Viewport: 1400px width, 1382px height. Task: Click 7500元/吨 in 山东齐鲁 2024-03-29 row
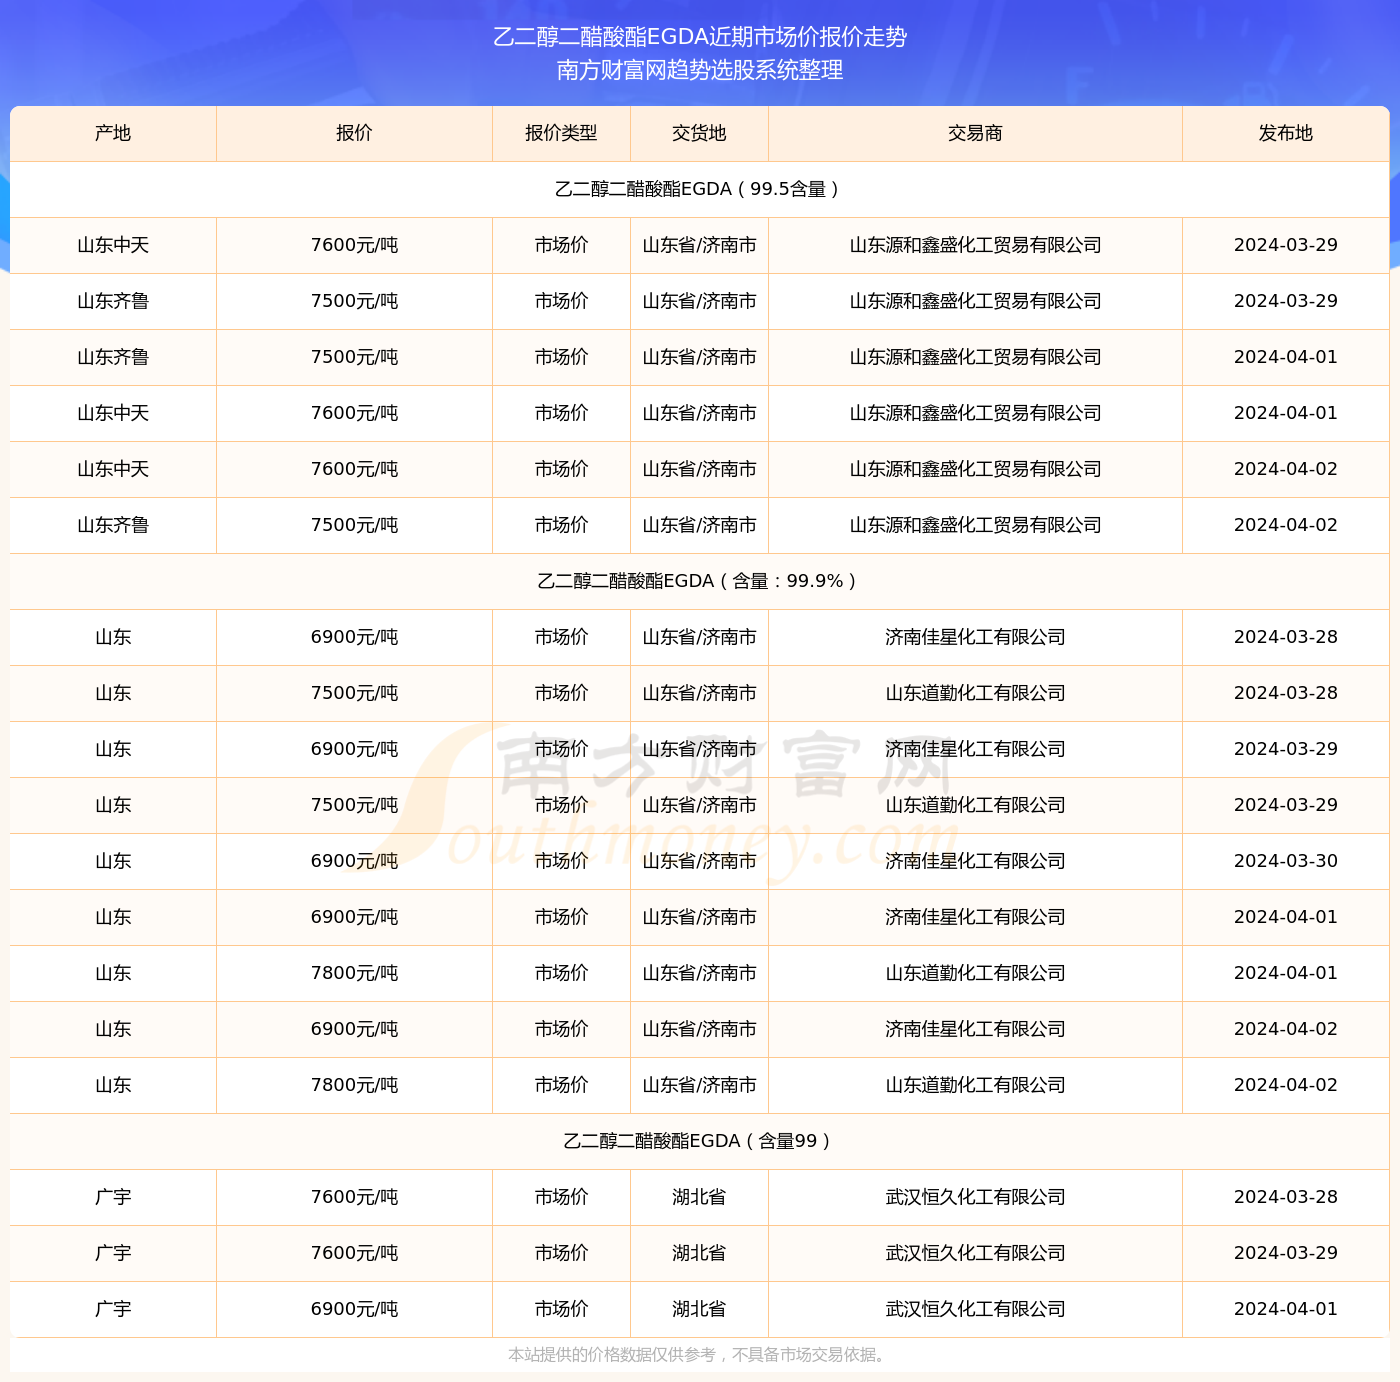pos(354,301)
